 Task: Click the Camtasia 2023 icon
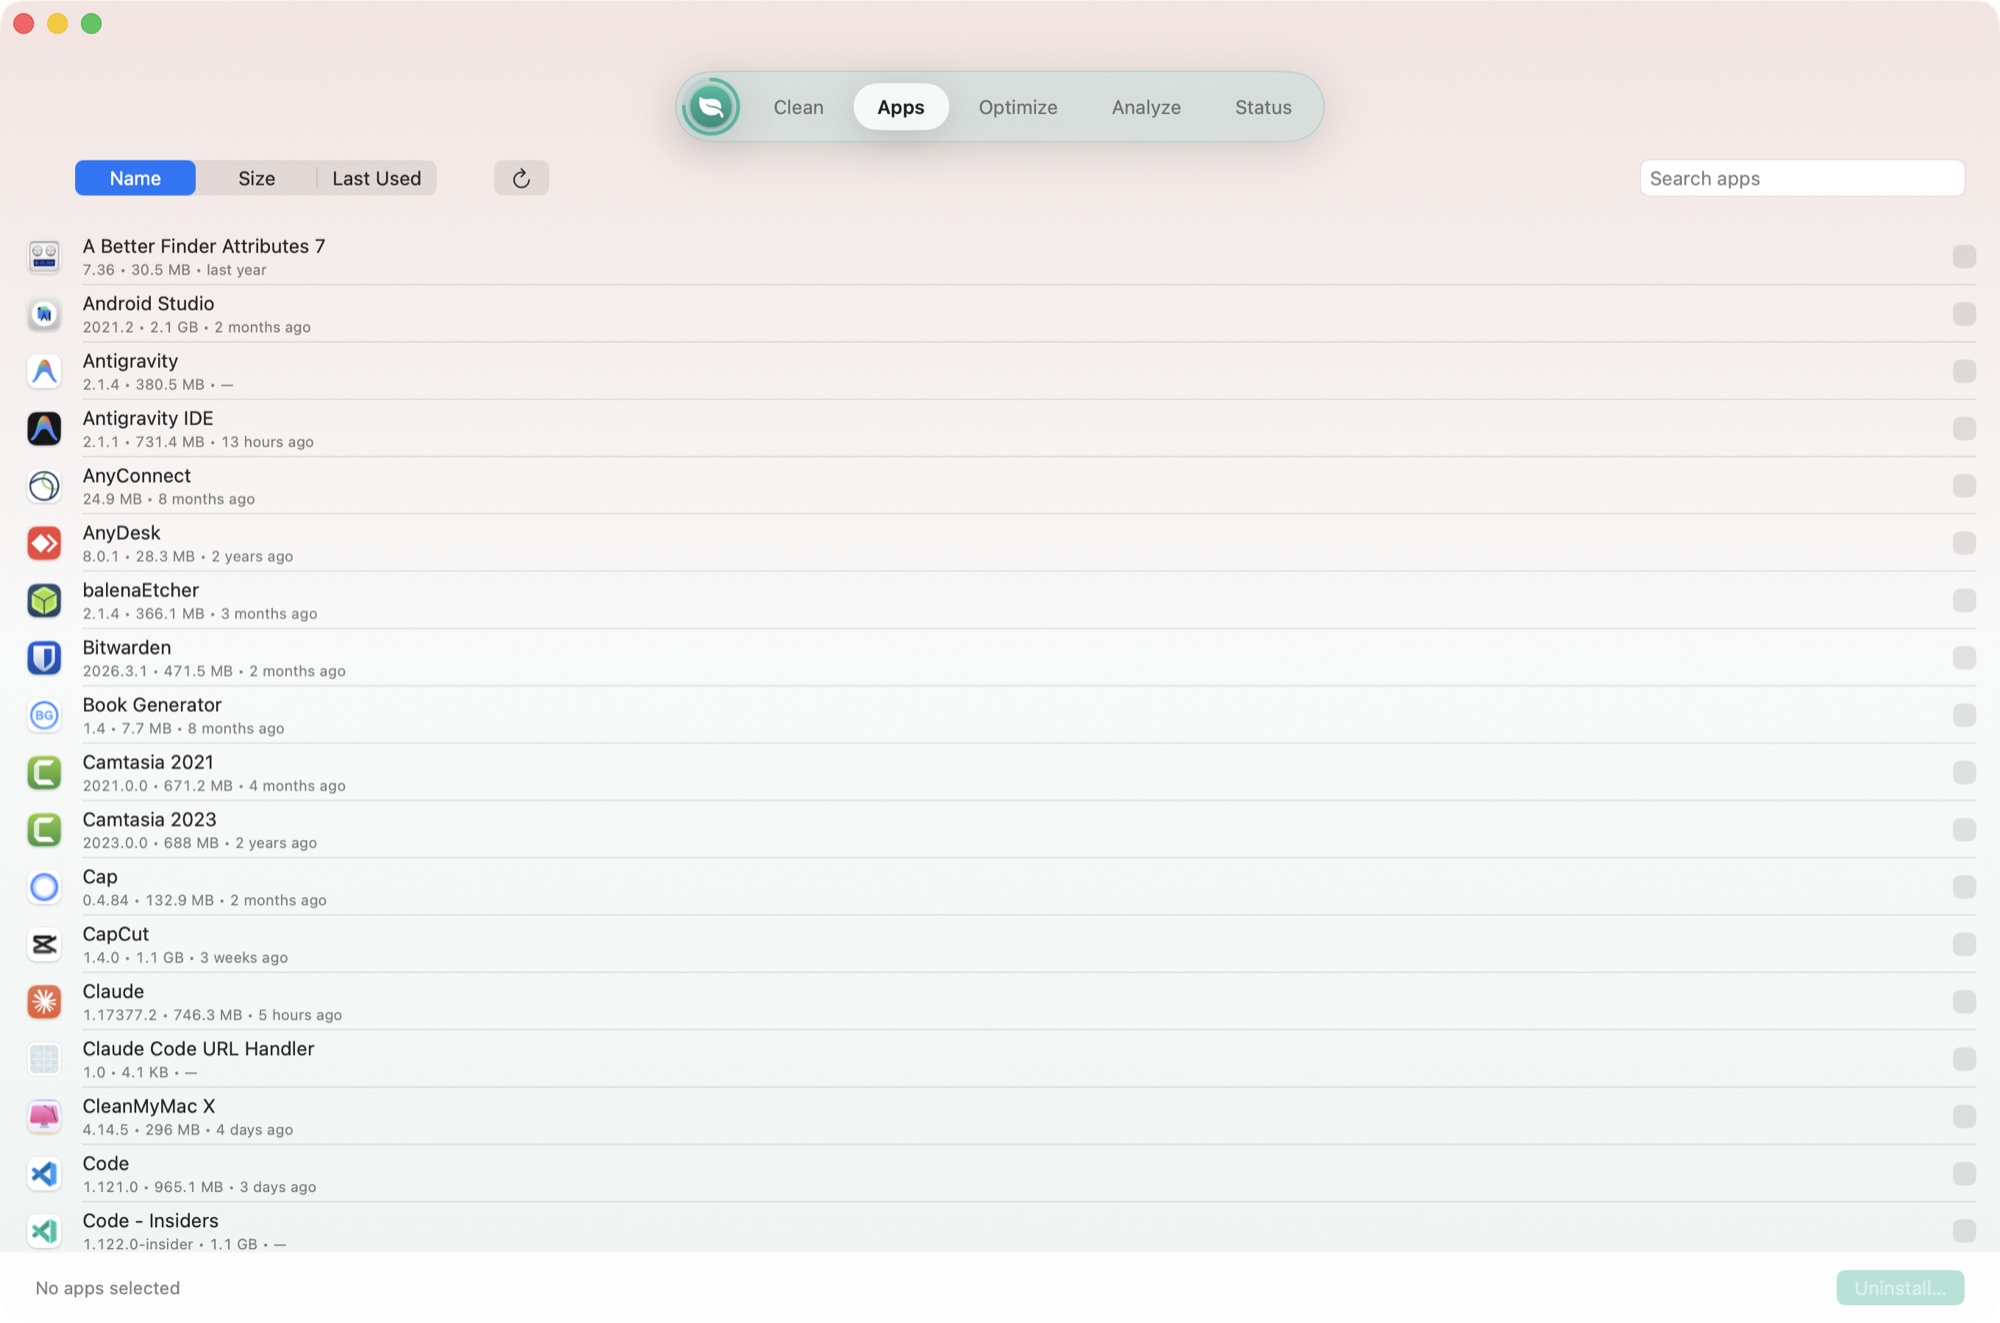coord(44,830)
